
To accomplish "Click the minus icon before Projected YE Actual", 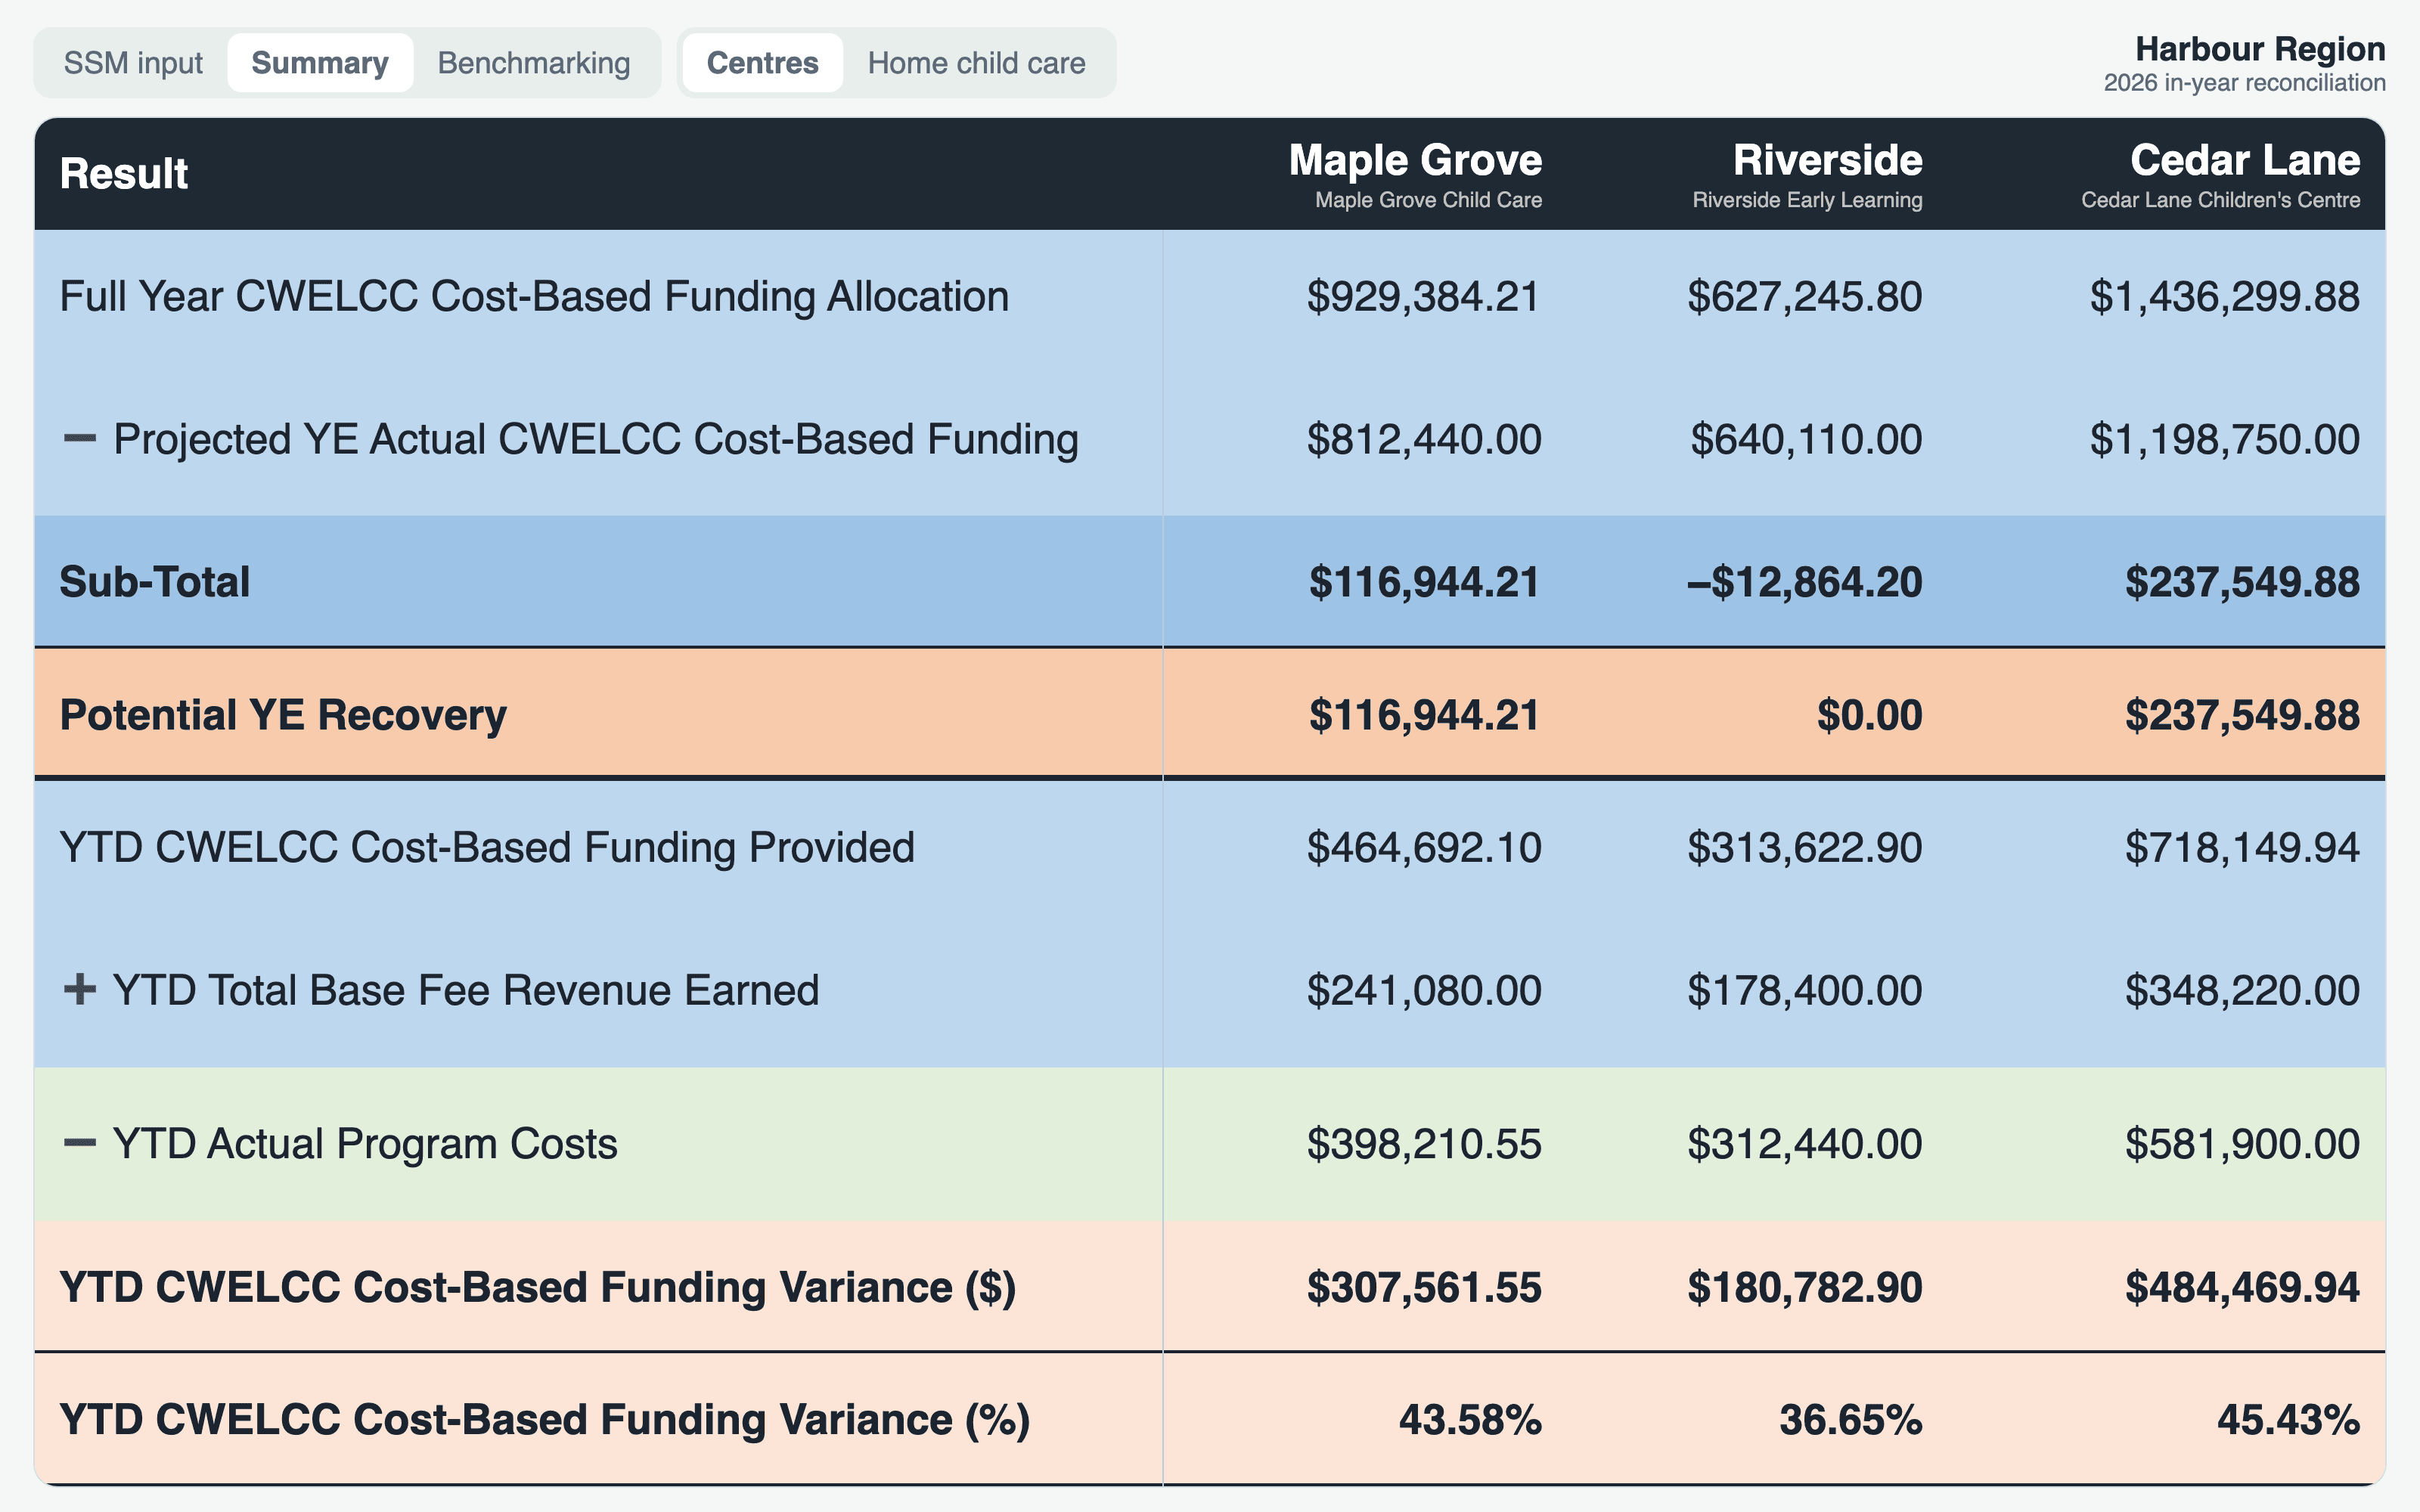I will click(79, 439).
